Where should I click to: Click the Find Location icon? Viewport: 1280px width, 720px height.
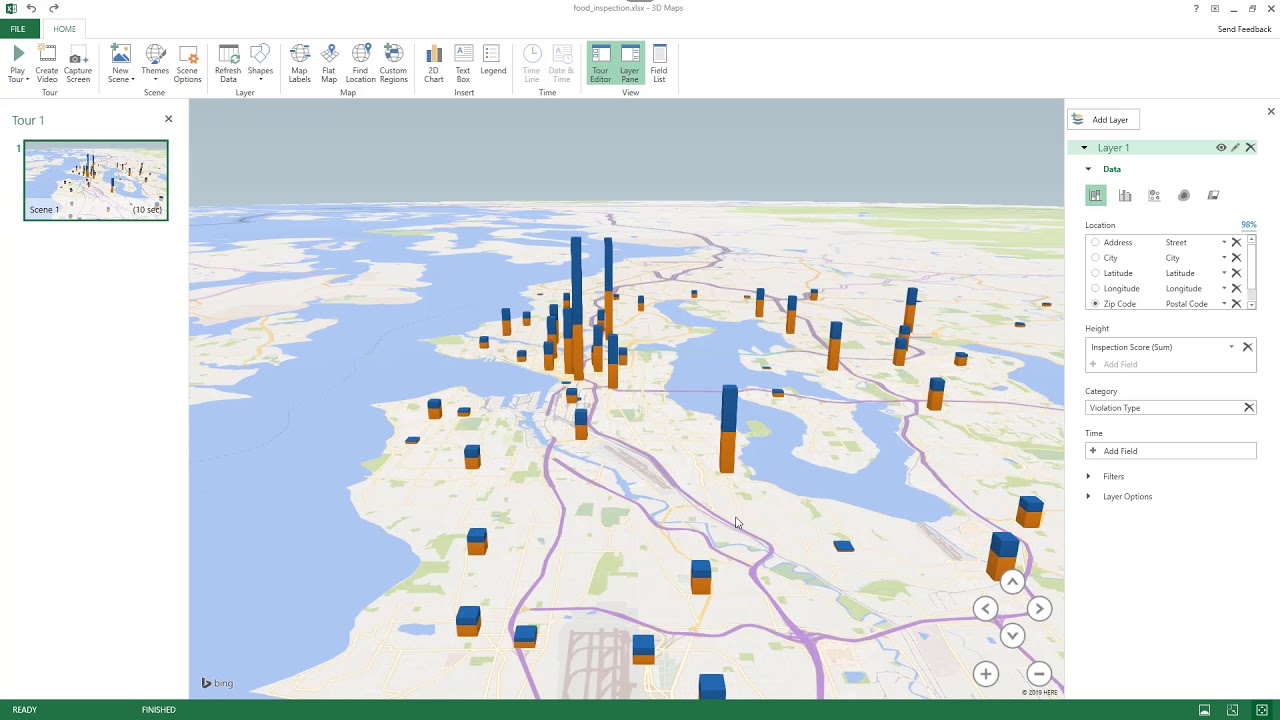[360, 63]
